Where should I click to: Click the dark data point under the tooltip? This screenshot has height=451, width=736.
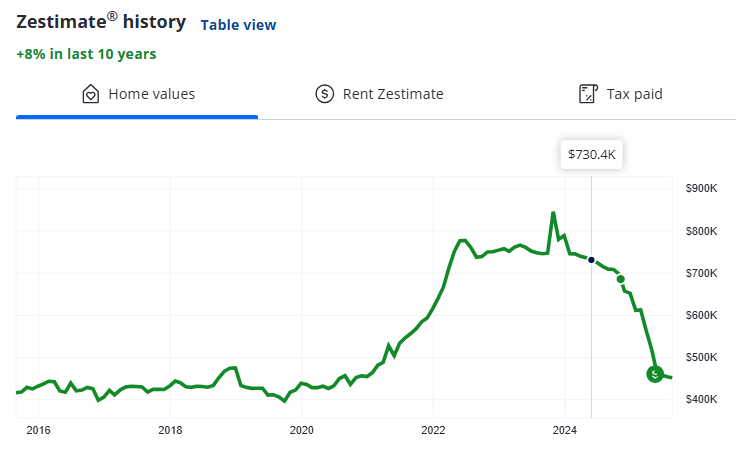[591, 260]
